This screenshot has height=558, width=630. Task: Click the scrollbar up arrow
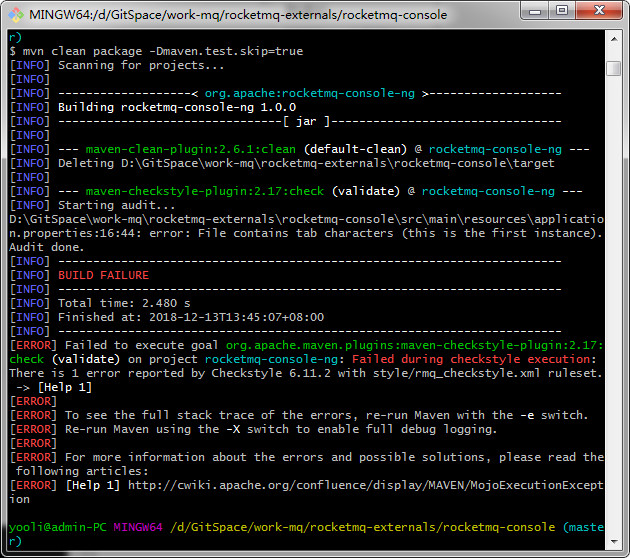pos(614,39)
